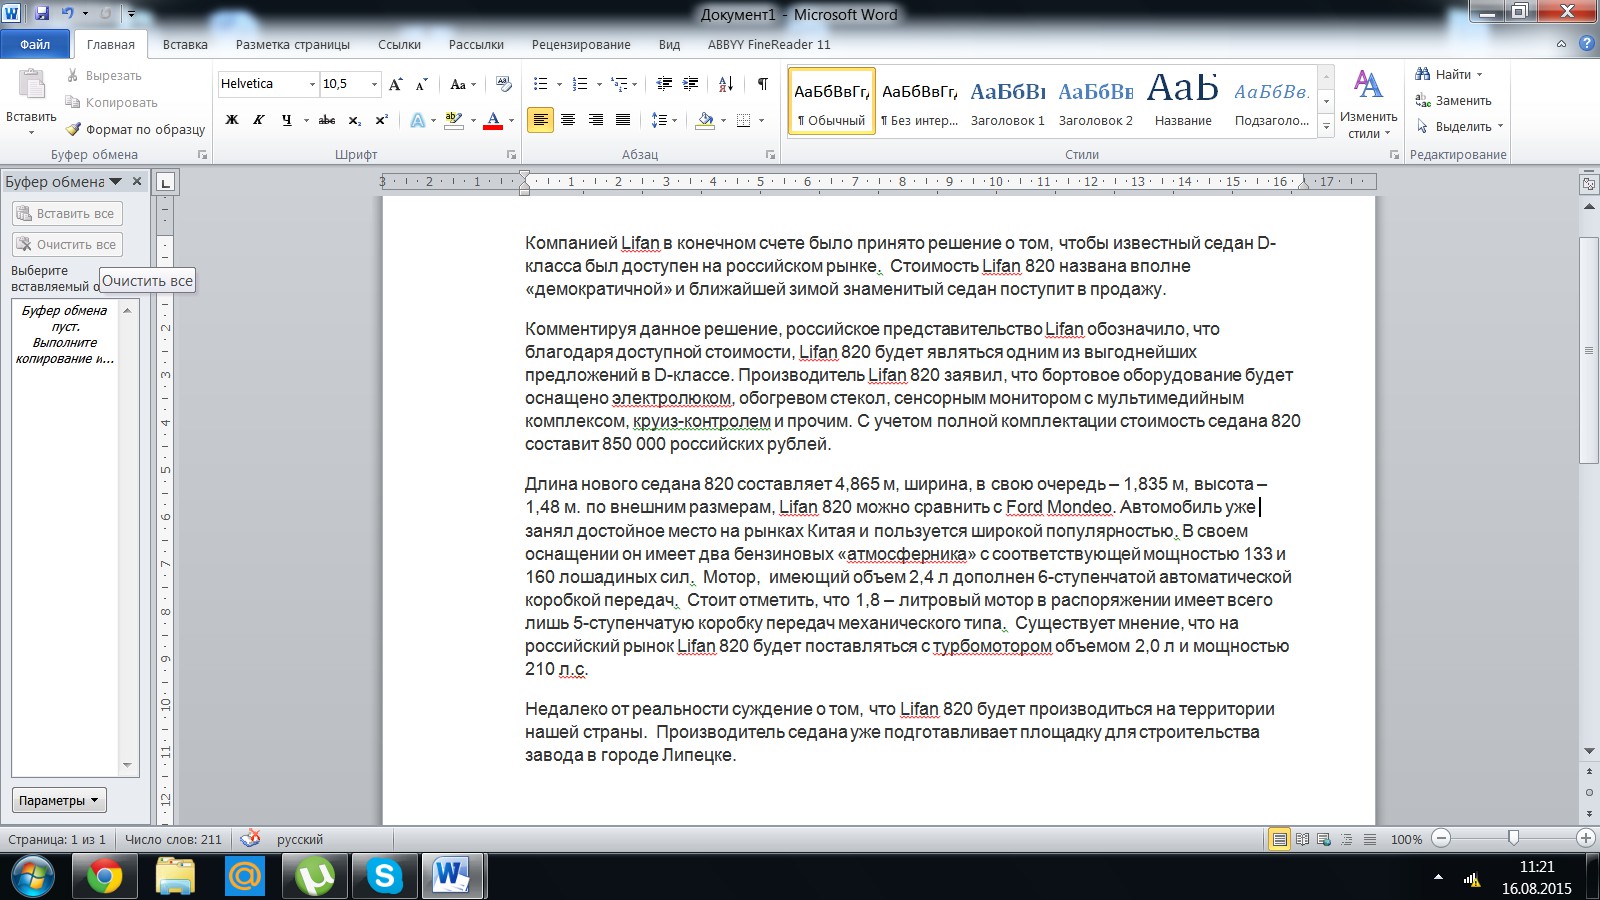Apply Заголовок 1 style
Image resolution: width=1600 pixels, height=900 pixels.
coord(1007,101)
